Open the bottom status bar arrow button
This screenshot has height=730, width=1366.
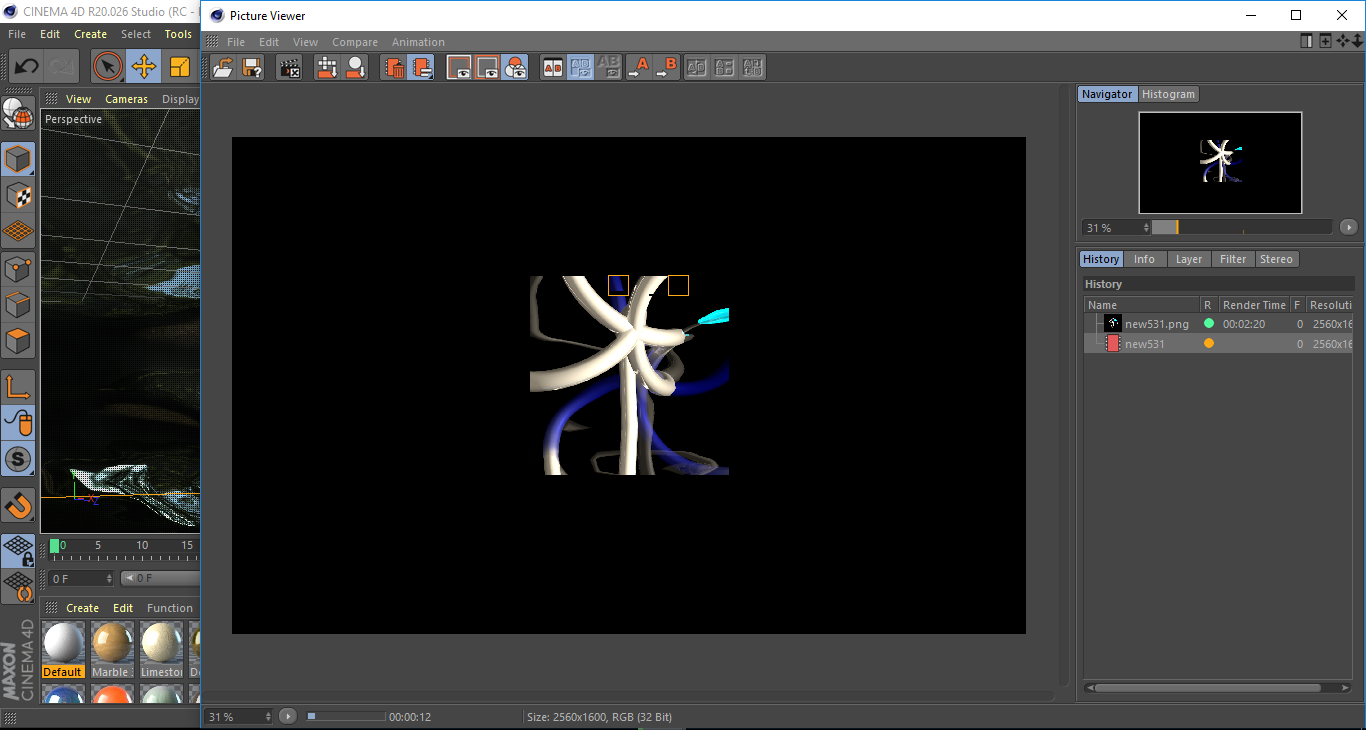point(288,717)
